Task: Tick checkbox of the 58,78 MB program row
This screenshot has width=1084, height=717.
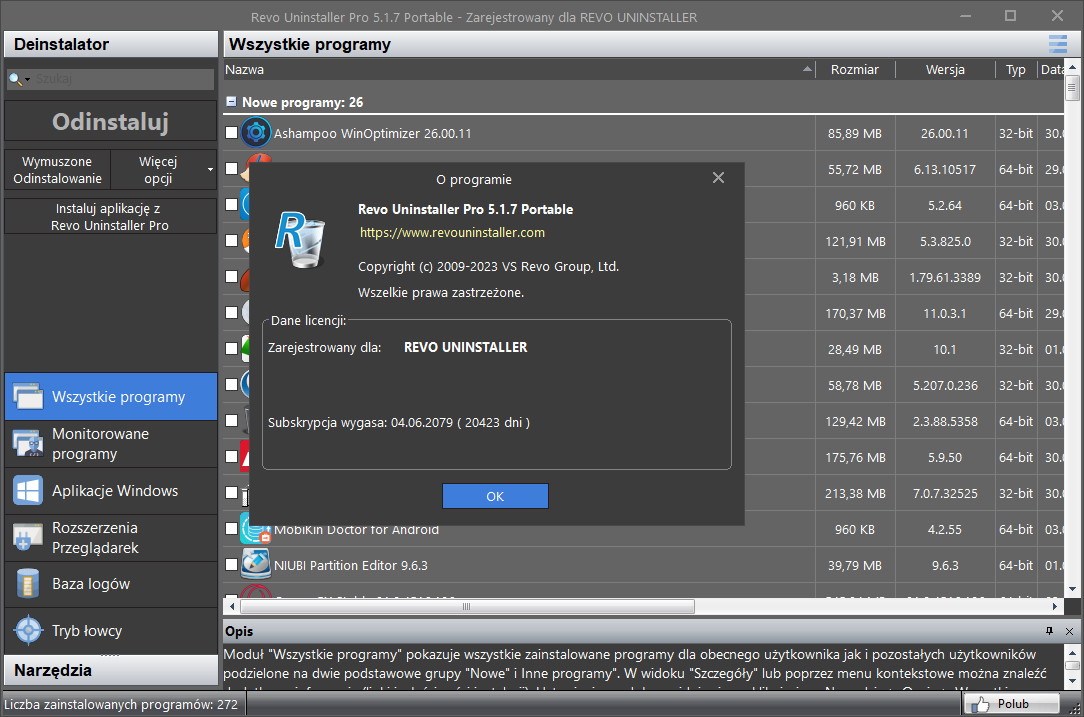Action: pos(232,384)
